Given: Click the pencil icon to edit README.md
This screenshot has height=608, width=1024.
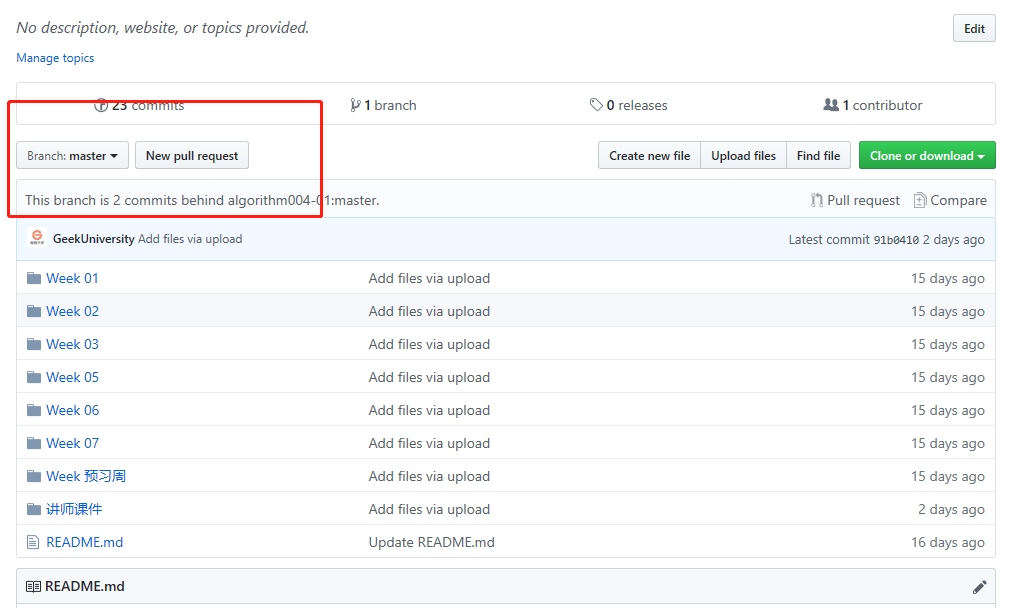Looking at the screenshot, I should pos(979,587).
